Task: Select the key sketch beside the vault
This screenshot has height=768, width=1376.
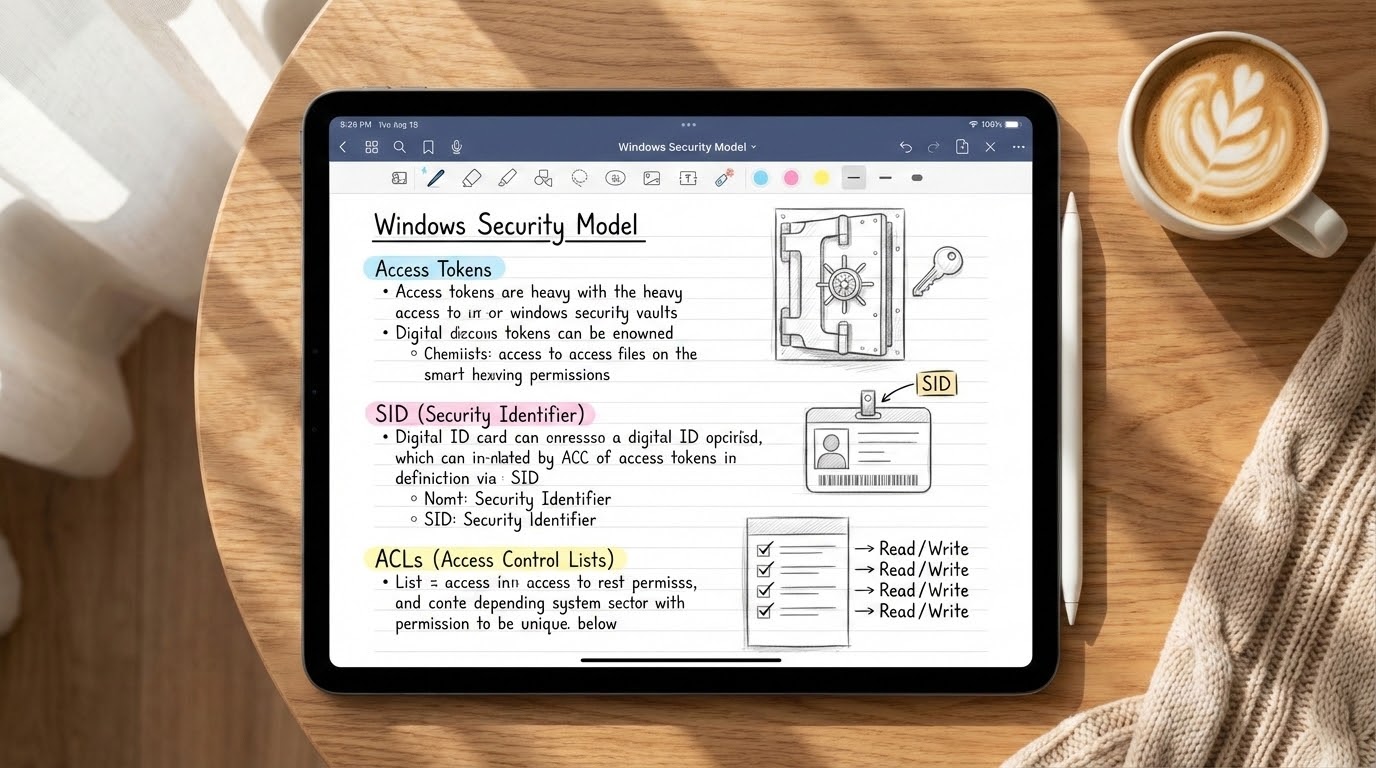Action: (x=938, y=269)
